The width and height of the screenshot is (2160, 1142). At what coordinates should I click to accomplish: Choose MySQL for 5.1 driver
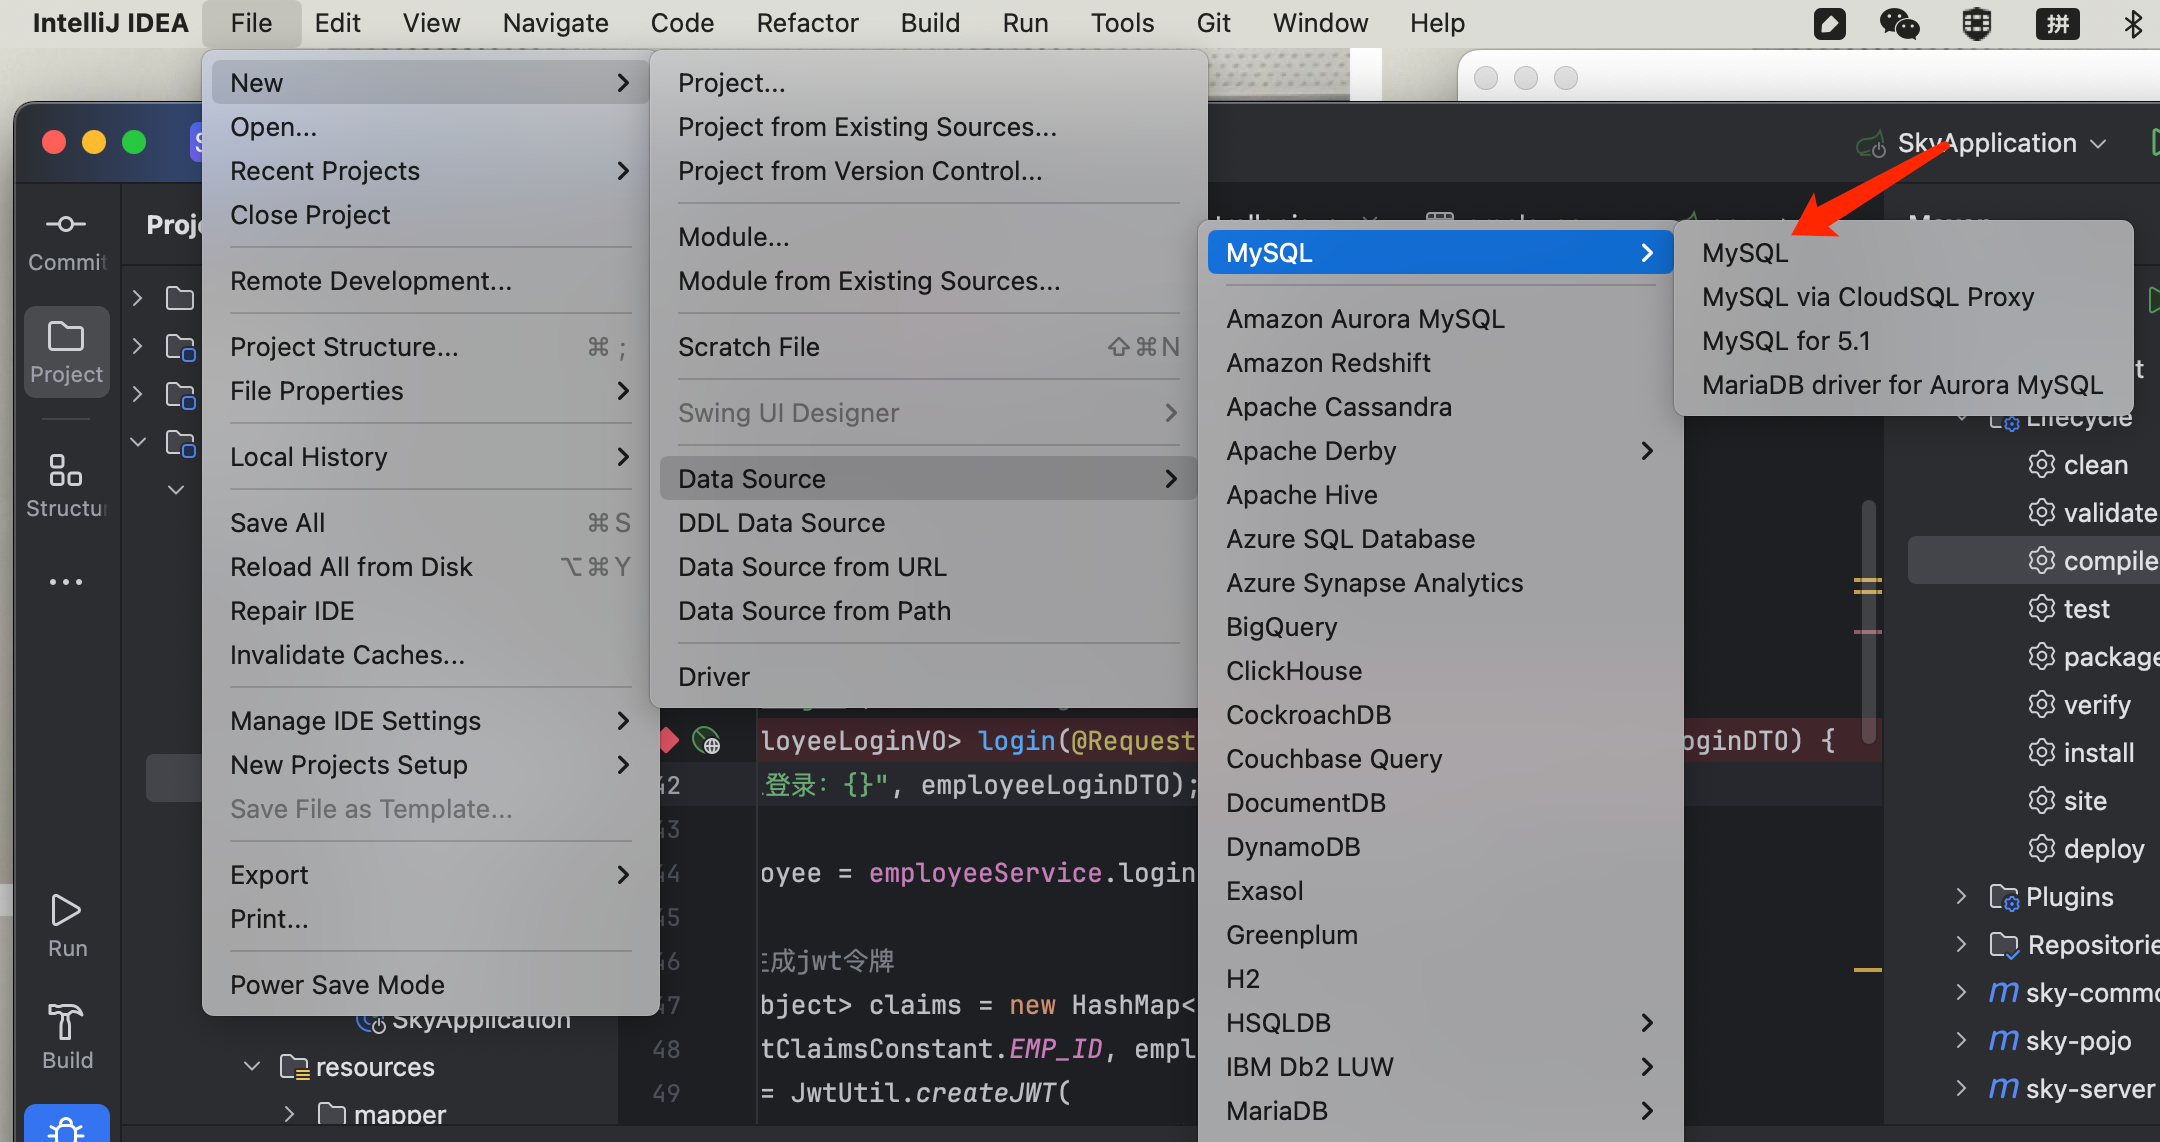(x=1786, y=341)
